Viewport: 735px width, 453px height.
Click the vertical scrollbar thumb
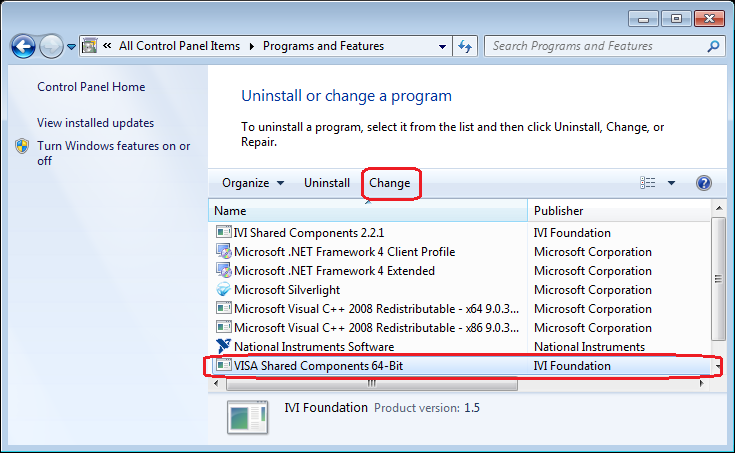719,279
